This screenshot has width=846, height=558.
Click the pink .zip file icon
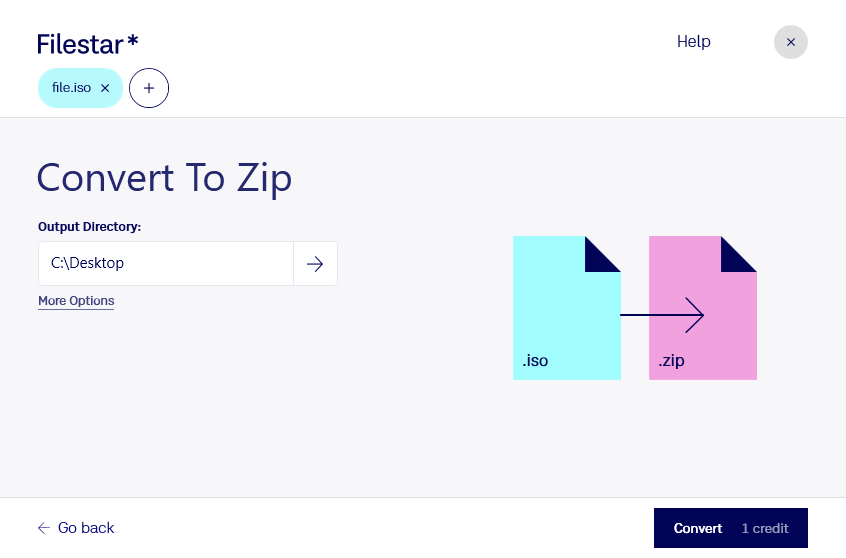[702, 308]
